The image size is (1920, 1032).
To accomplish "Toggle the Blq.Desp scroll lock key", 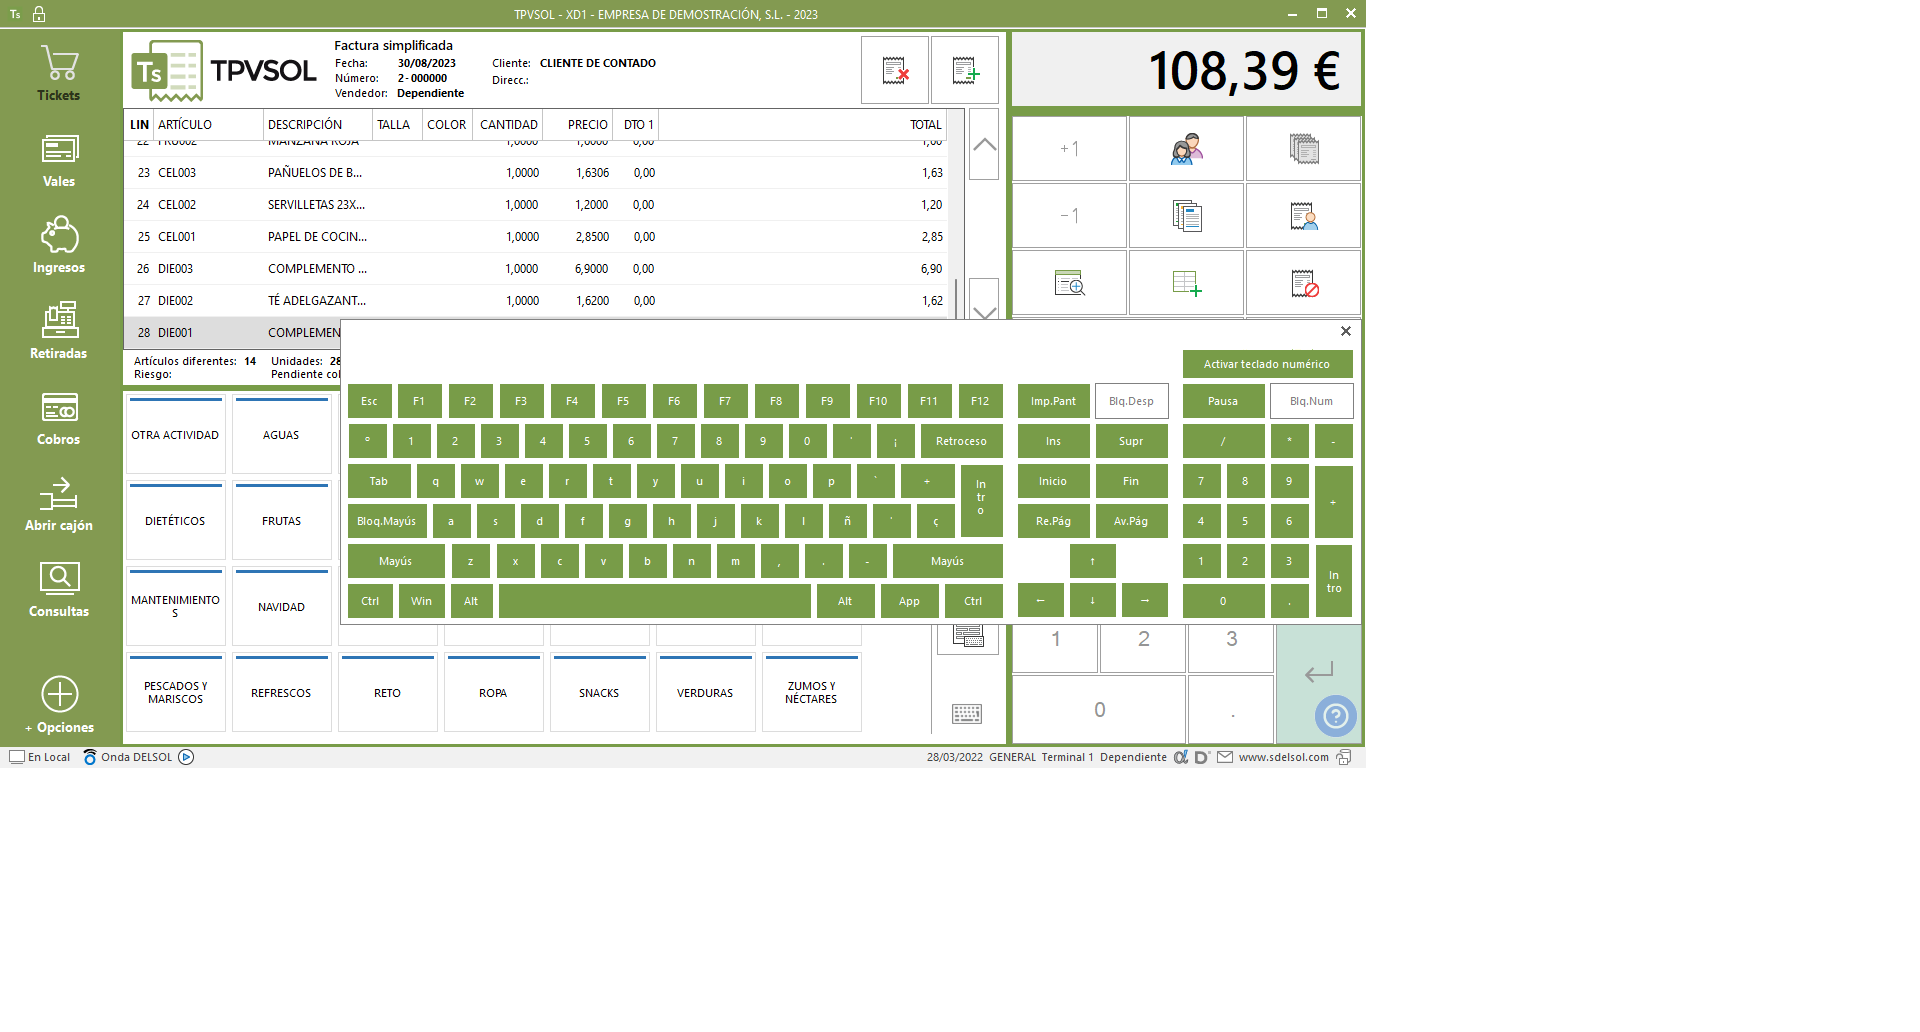I will click(1131, 401).
